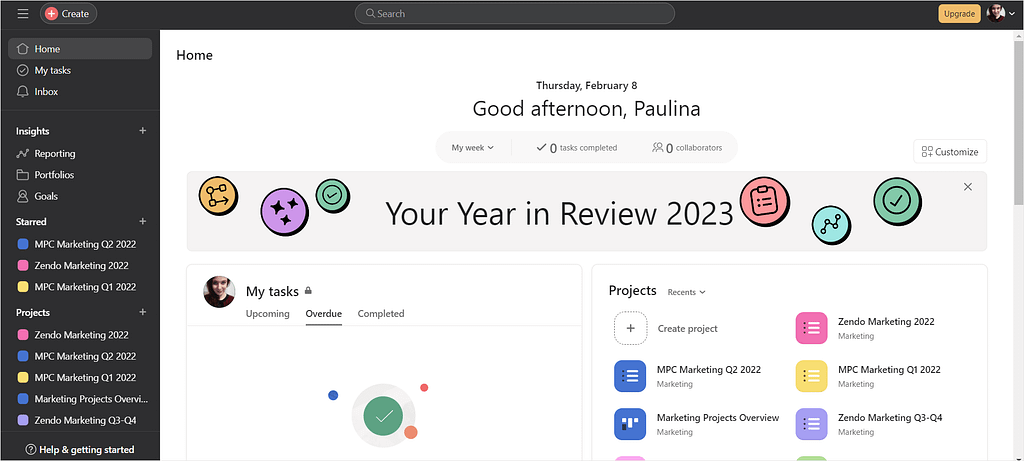Open Help & getting started

pyautogui.click(x=80, y=450)
